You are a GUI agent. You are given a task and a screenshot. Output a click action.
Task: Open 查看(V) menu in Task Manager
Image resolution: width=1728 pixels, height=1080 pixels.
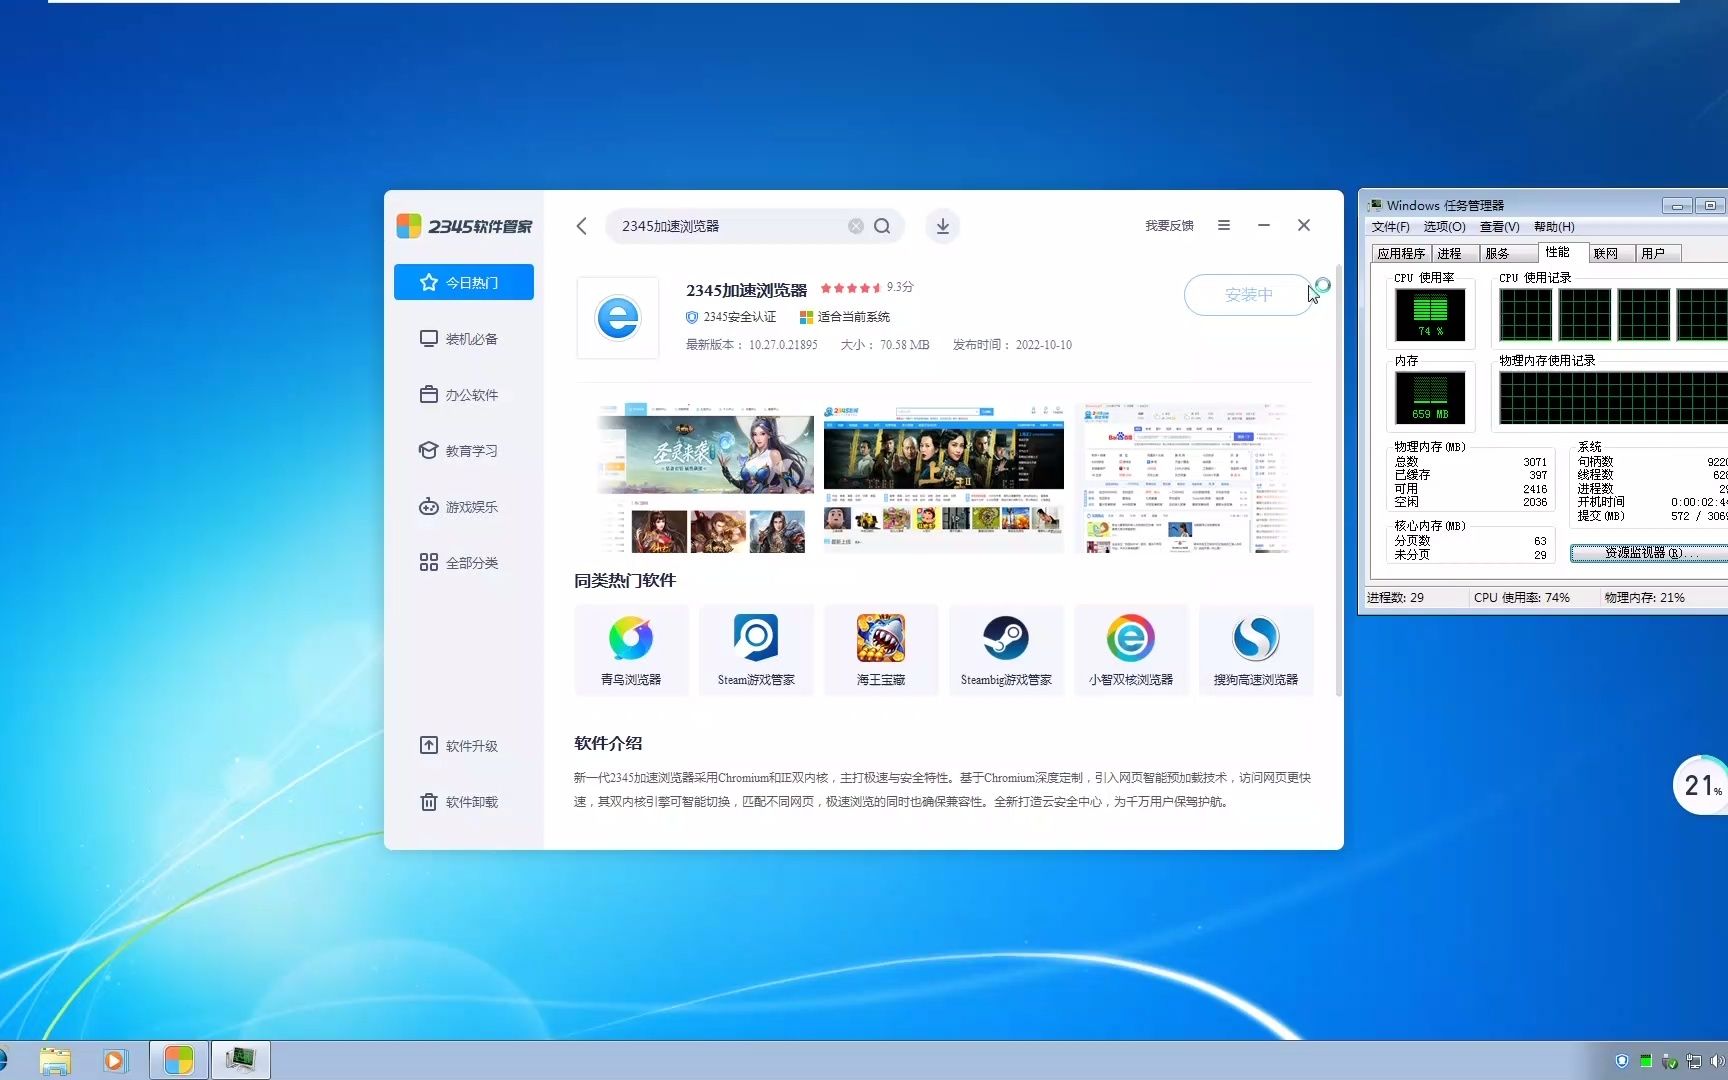(1499, 227)
